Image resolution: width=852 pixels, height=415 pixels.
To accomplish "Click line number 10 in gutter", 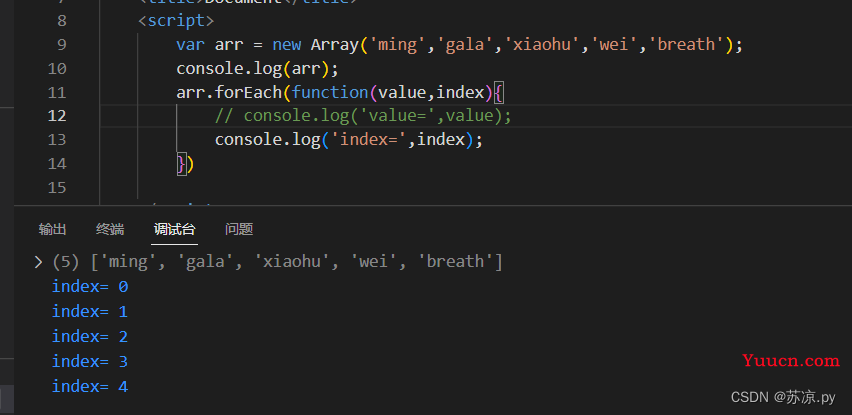I will (57, 68).
